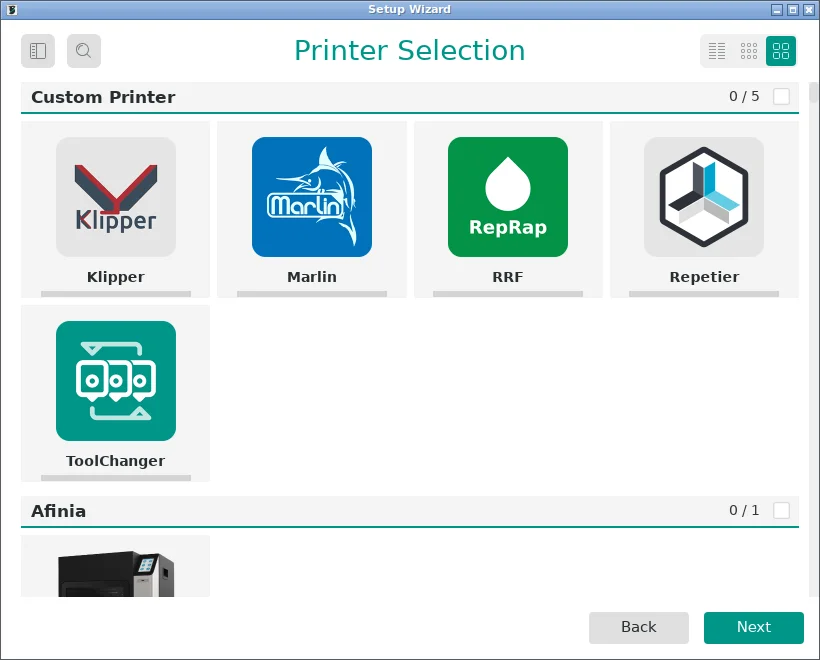This screenshot has height=660, width=820.
Task: Click the Custom Printer section header
Action: coord(410,97)
